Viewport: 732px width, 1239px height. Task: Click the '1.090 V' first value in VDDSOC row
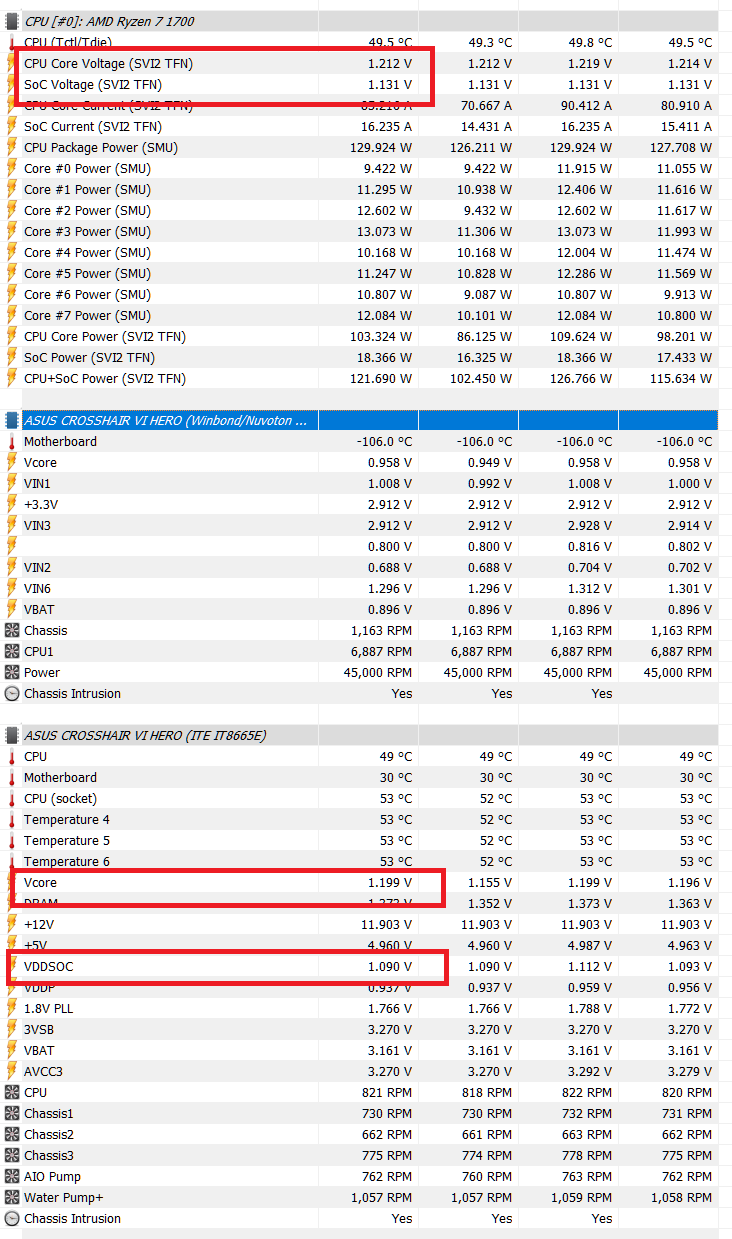click(390, 966)
